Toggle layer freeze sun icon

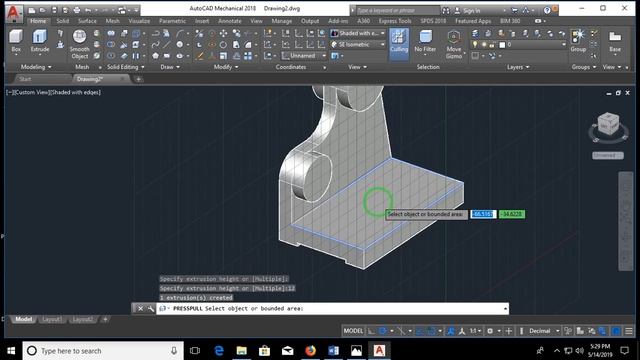pos(484,44)
